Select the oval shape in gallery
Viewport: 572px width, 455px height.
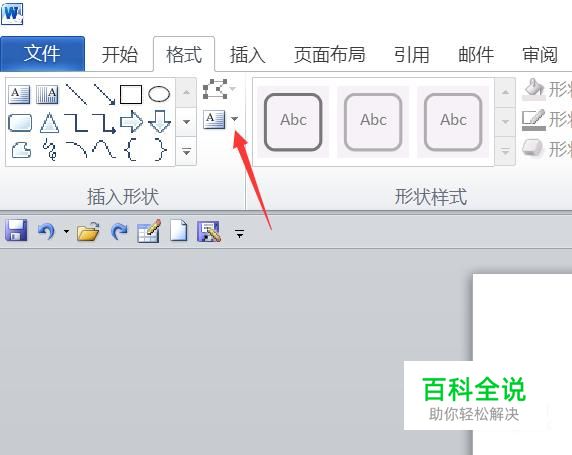click(159, 94)
